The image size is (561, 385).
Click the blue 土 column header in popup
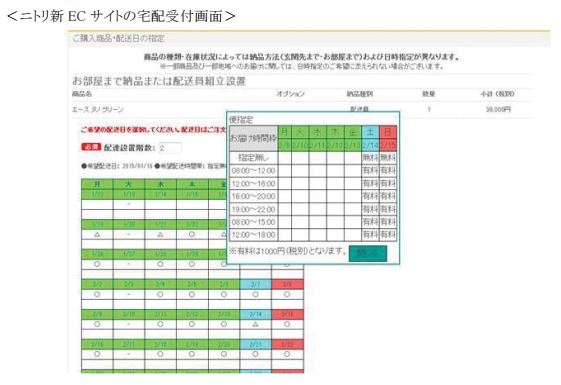[370, 132]
